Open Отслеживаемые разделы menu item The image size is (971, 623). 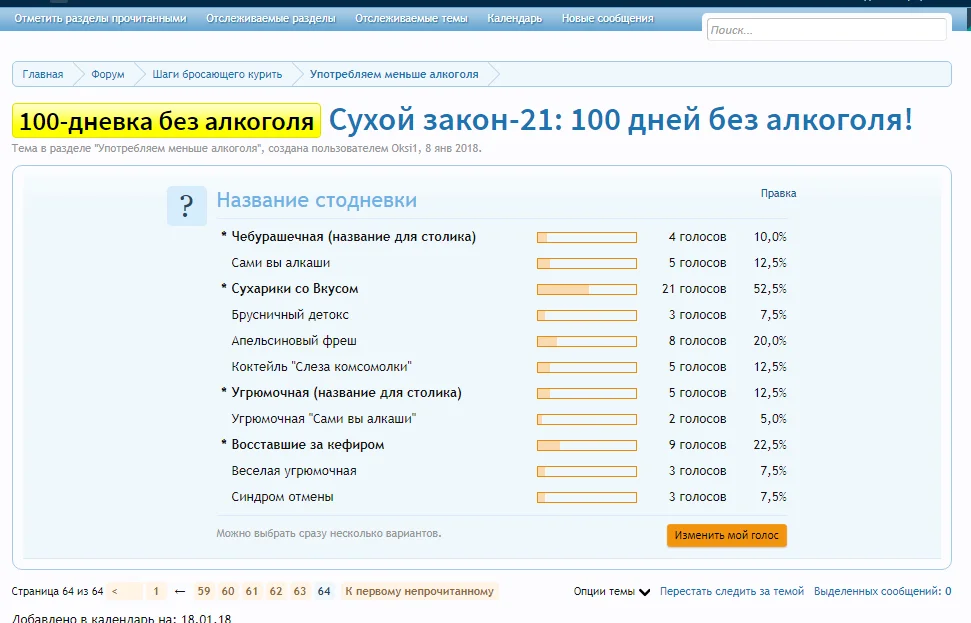[270, 18]
